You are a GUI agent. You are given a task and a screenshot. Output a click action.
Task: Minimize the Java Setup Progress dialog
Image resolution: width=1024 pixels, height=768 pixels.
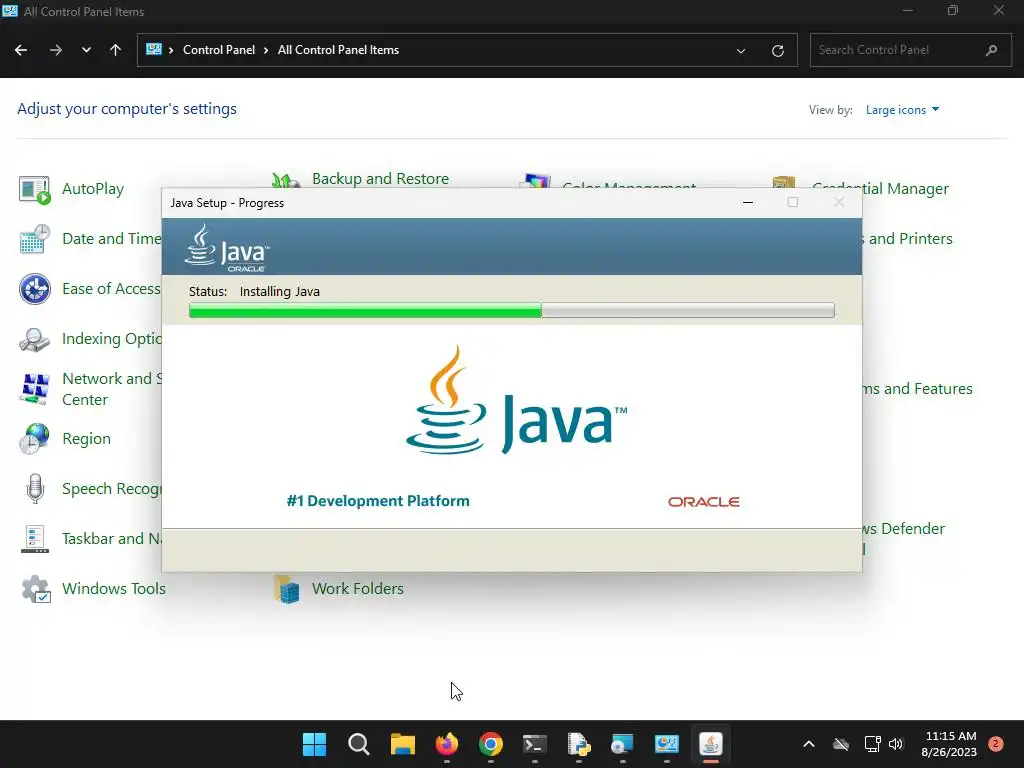tap(748, 202)
